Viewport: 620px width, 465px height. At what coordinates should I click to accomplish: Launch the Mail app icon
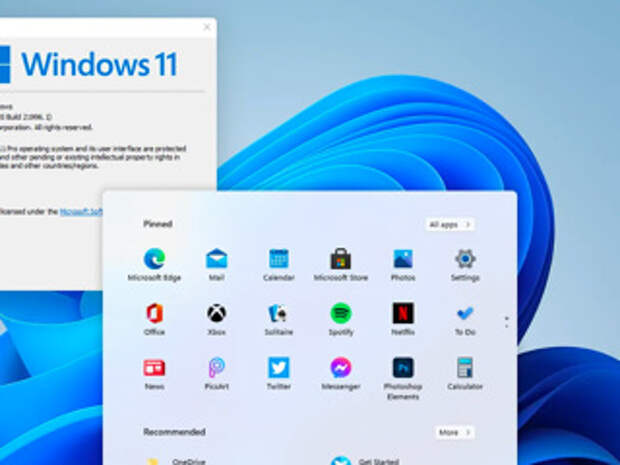click(x=216, y=259)
